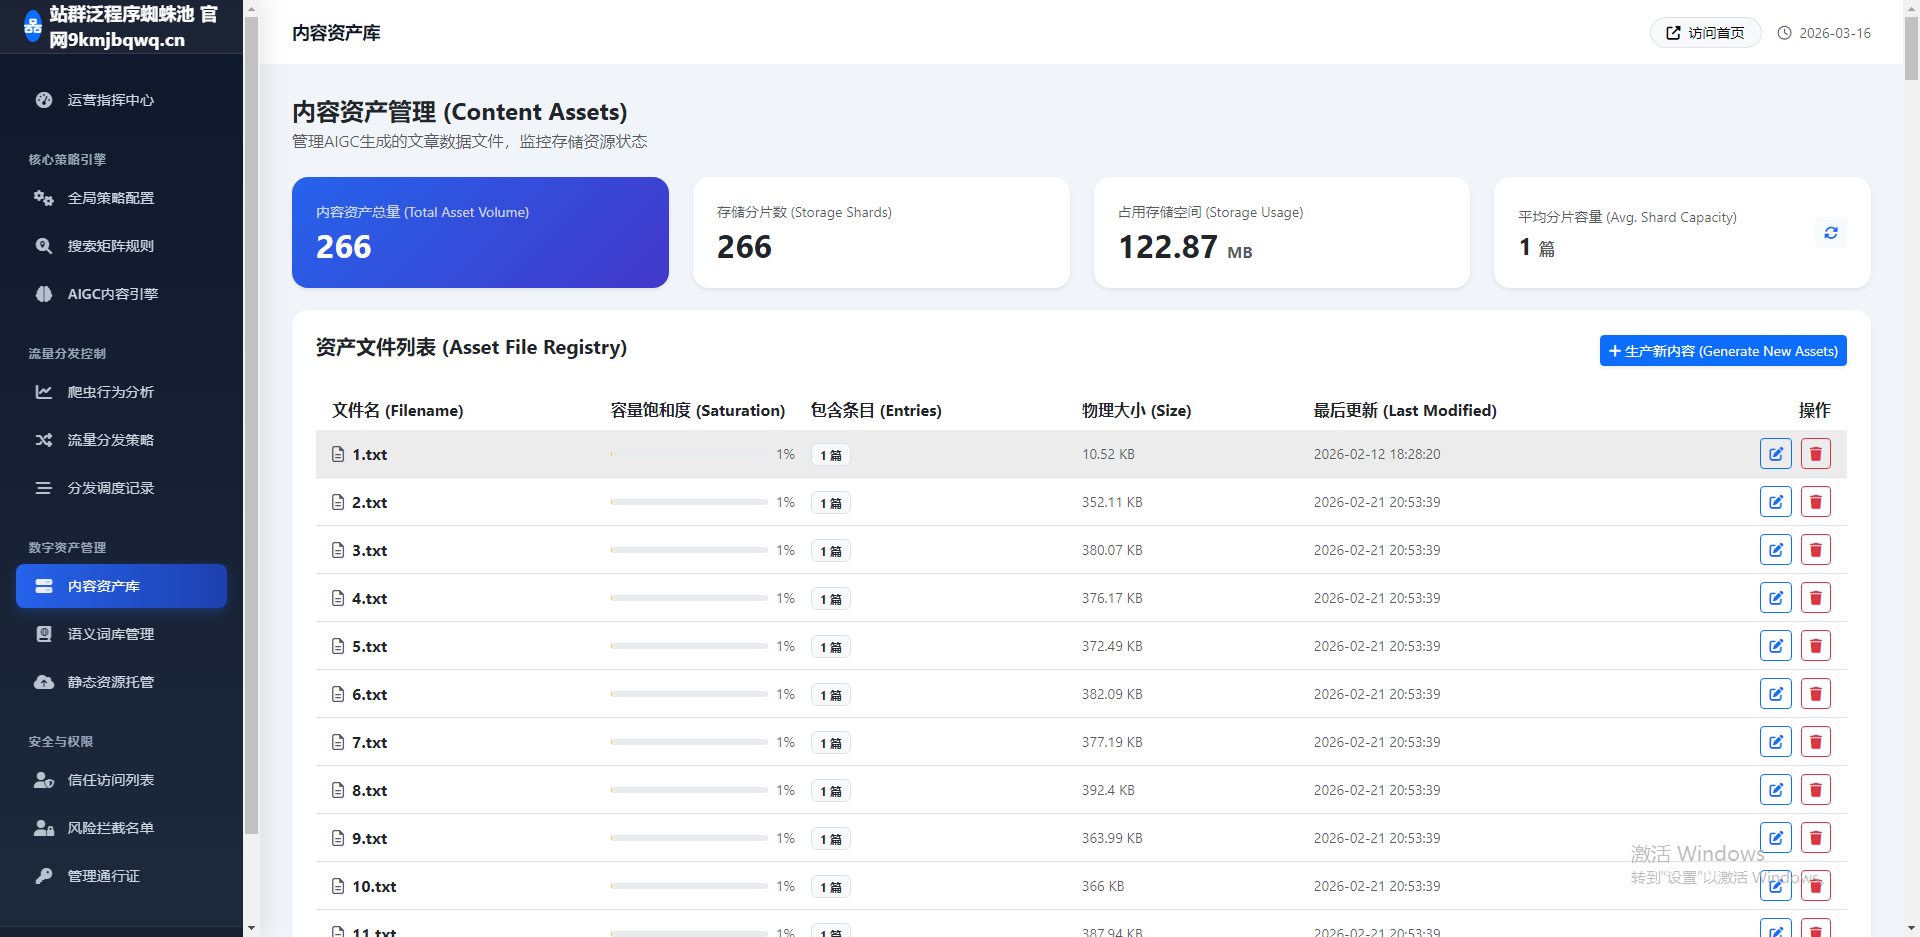Edit the 9.txt file entry
Image resolution: width=1920 pixels, height=937 pixels.
coord(1775,838)
